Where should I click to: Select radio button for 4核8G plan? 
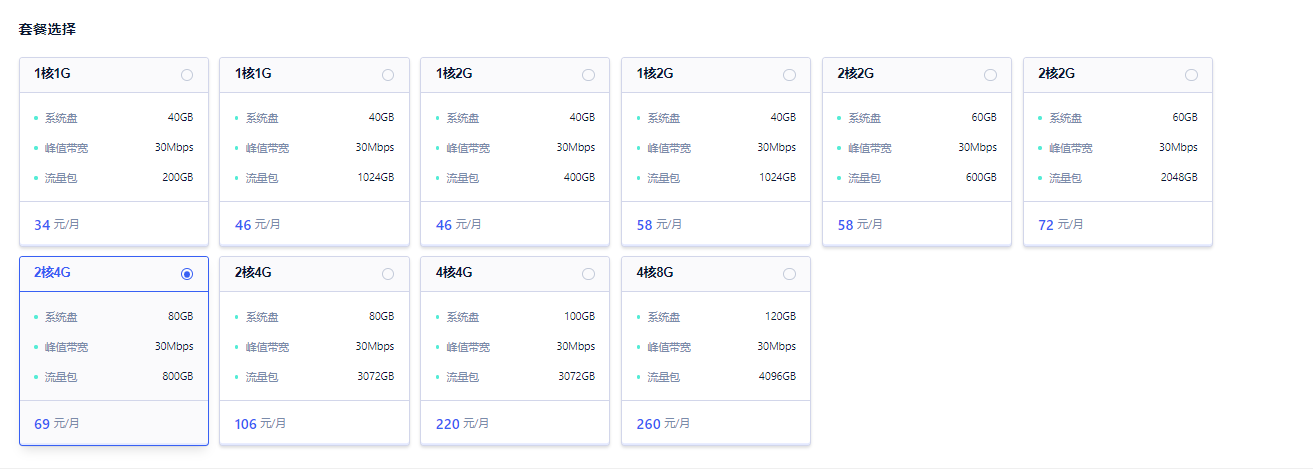(x=789, y=274)
